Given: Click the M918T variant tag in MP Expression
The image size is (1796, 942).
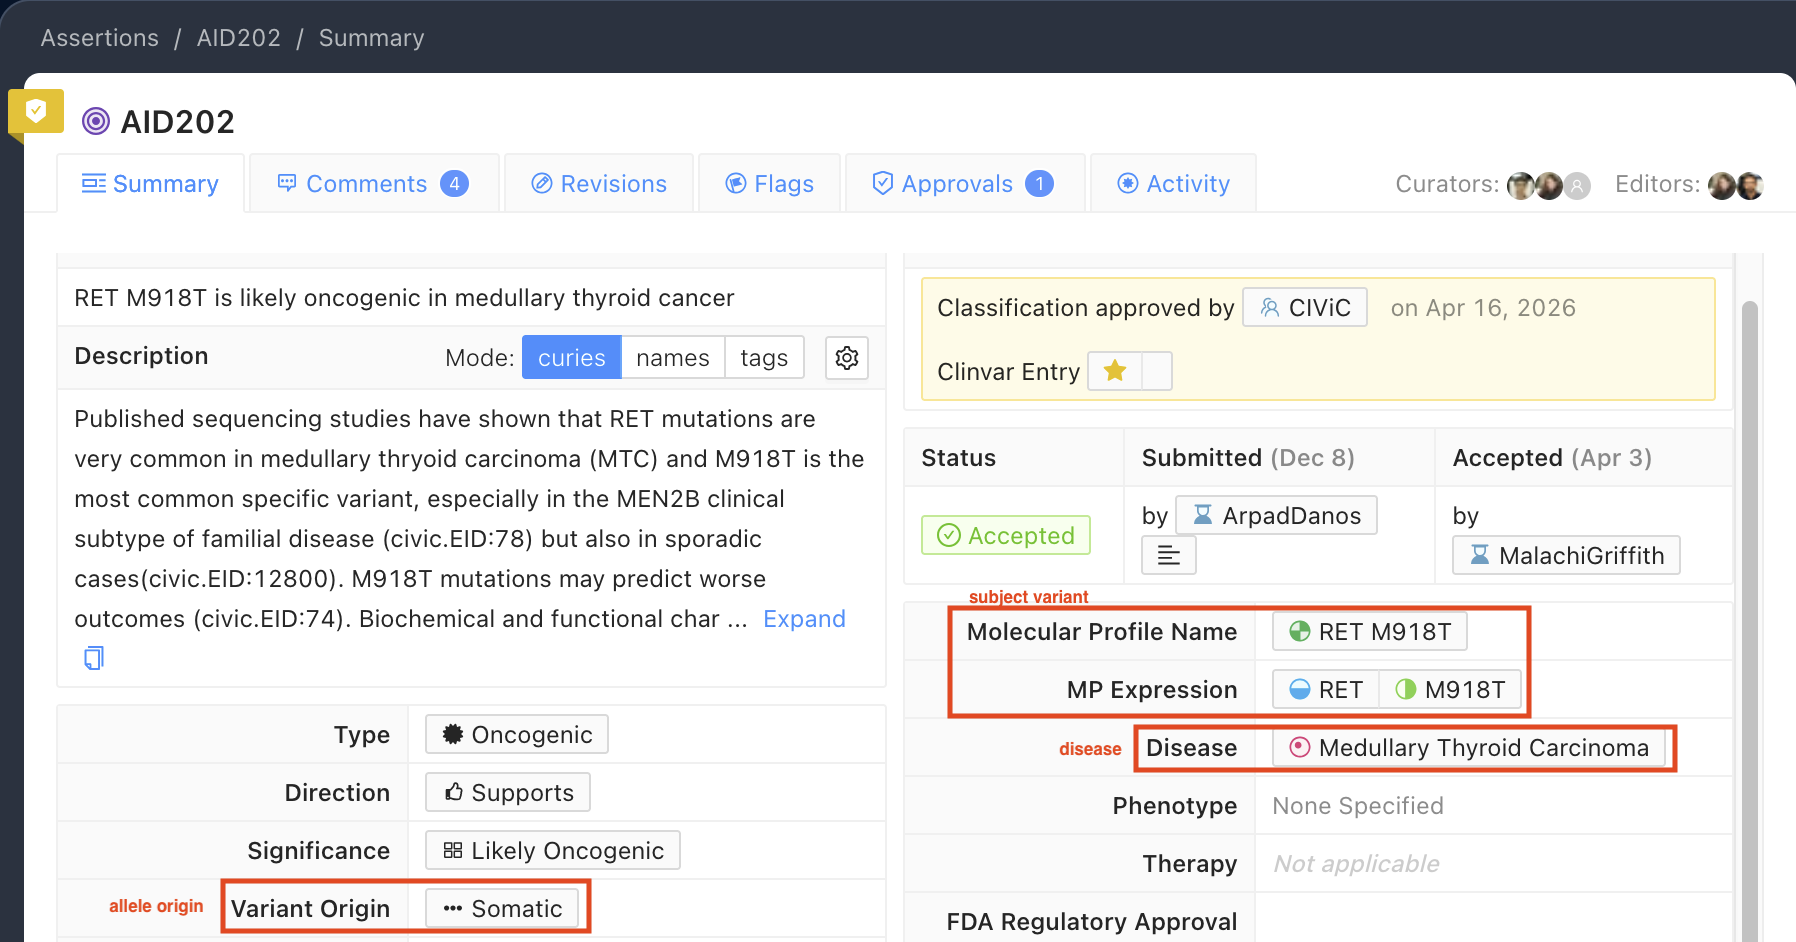Looking at the screenshot, I should [1450, 690].
